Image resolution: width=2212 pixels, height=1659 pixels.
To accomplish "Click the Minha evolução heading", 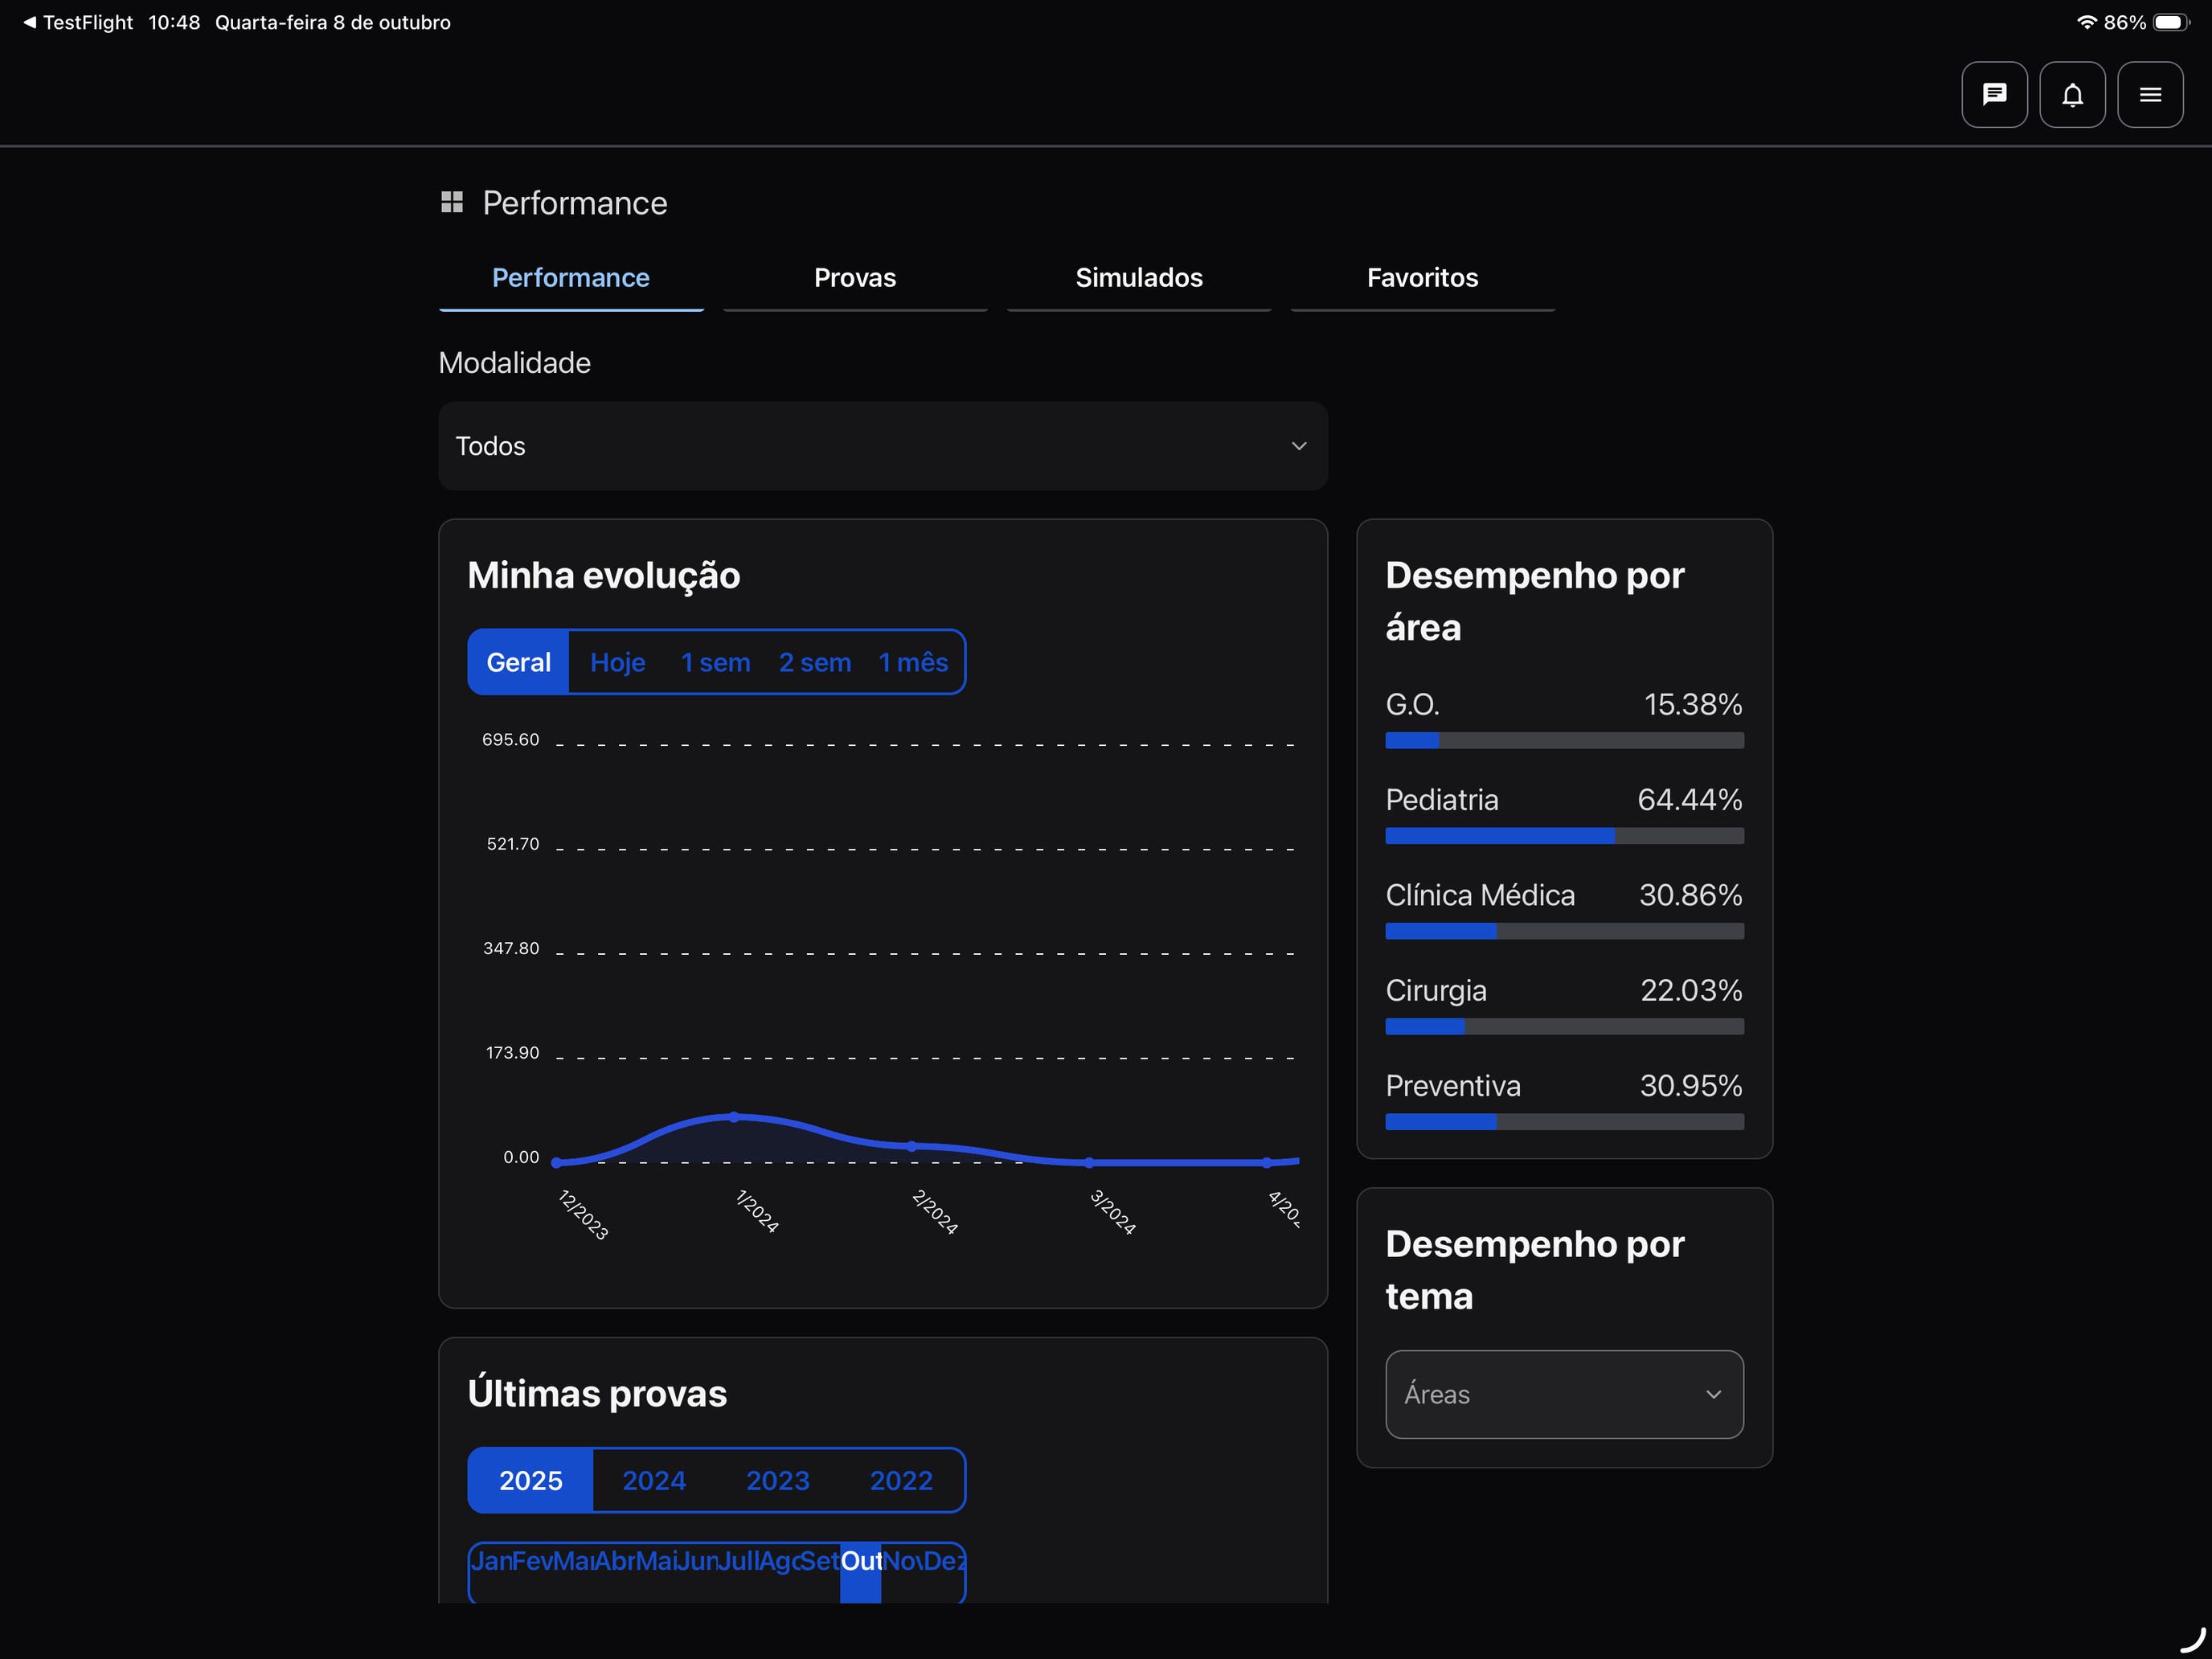I will (x=604, y=576).
